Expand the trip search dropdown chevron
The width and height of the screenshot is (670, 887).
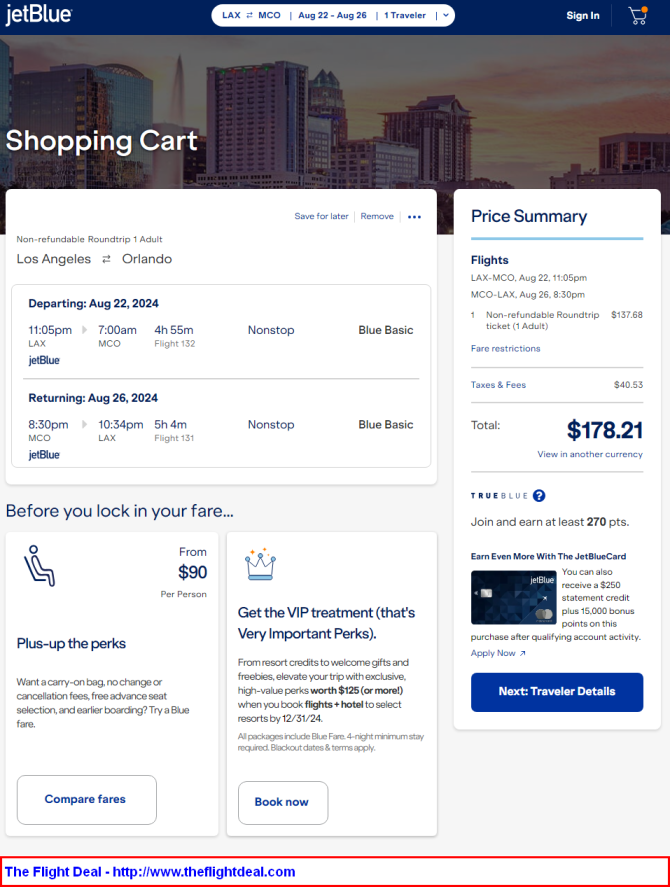tap(444, 15)
